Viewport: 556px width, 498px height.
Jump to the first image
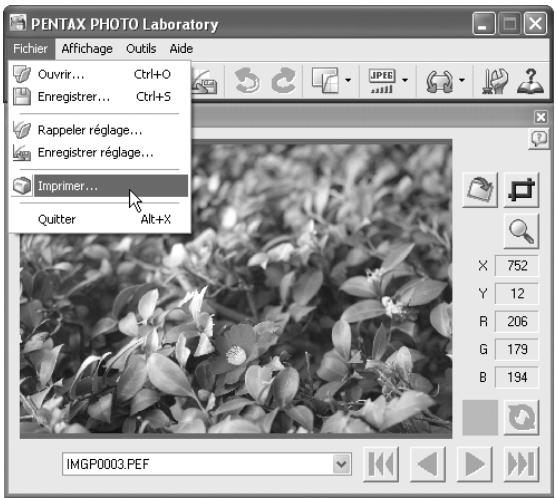(381, 464)
